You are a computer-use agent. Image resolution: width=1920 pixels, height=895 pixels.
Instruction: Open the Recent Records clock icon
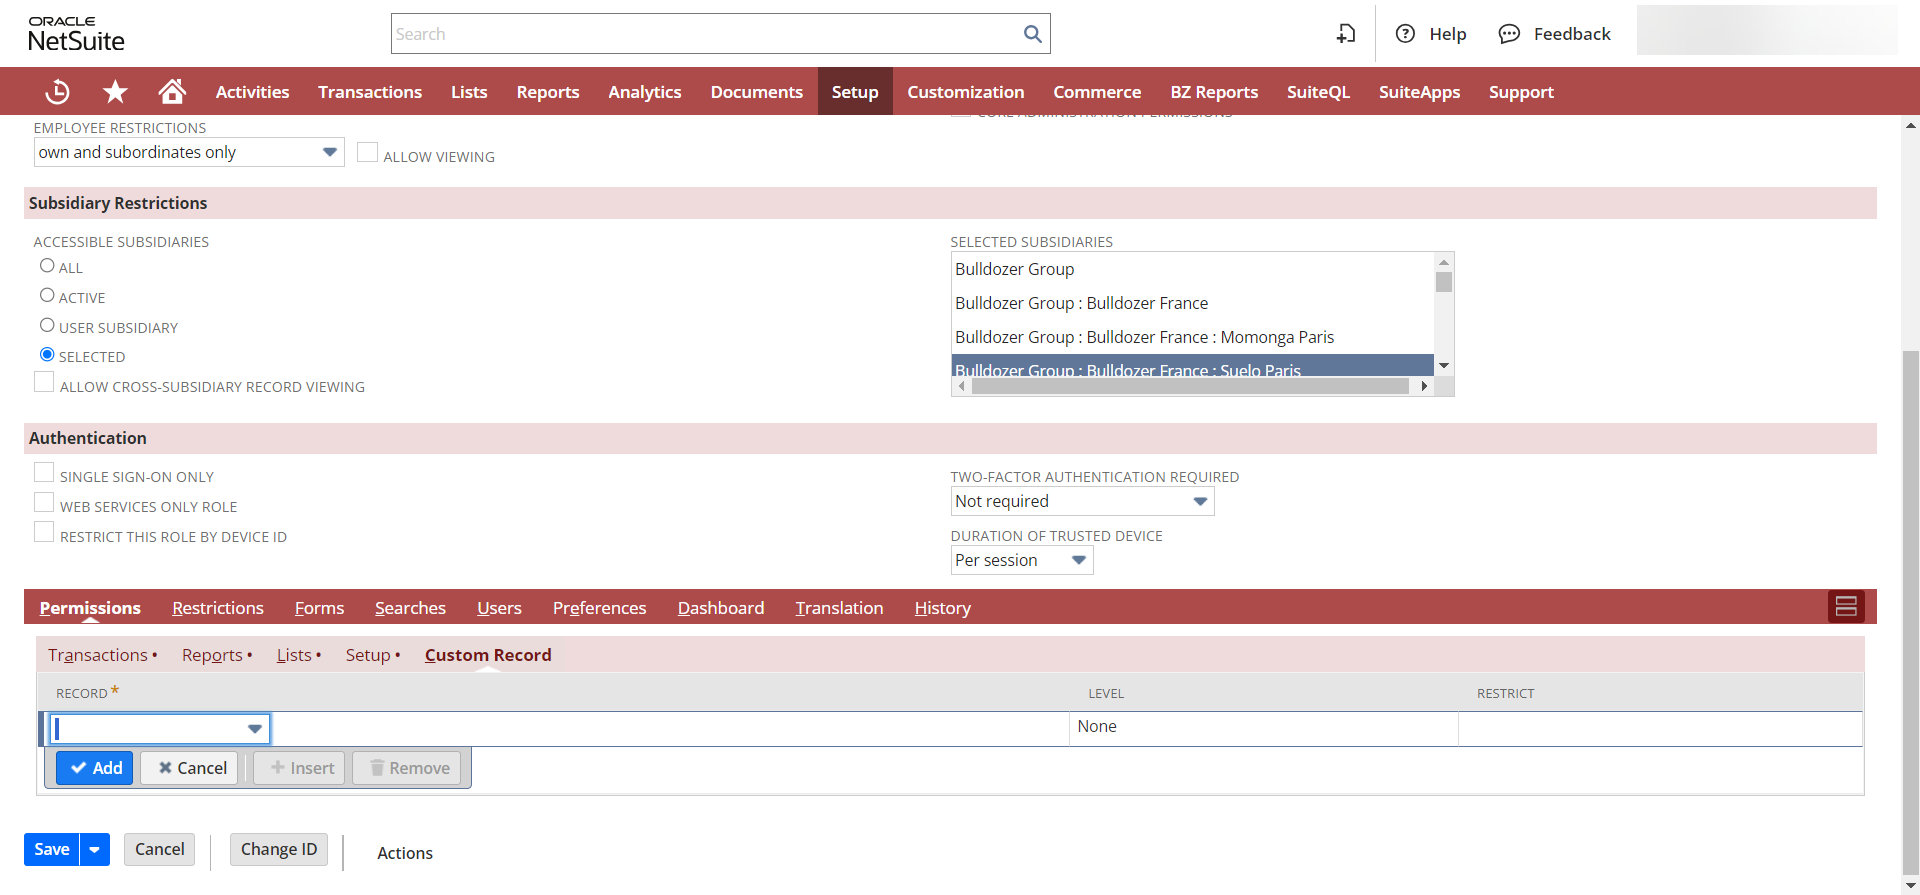(x=58, y=91)
